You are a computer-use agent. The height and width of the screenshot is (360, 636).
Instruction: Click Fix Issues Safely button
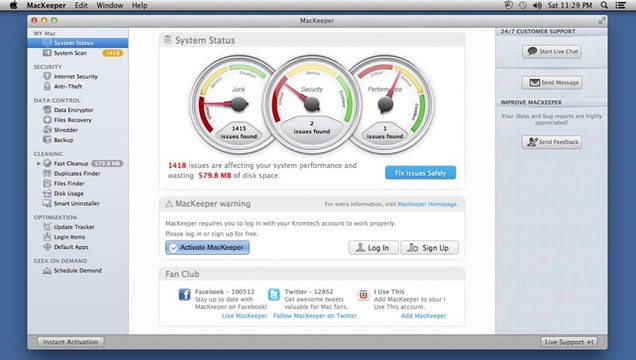click(x=420, y=173)
